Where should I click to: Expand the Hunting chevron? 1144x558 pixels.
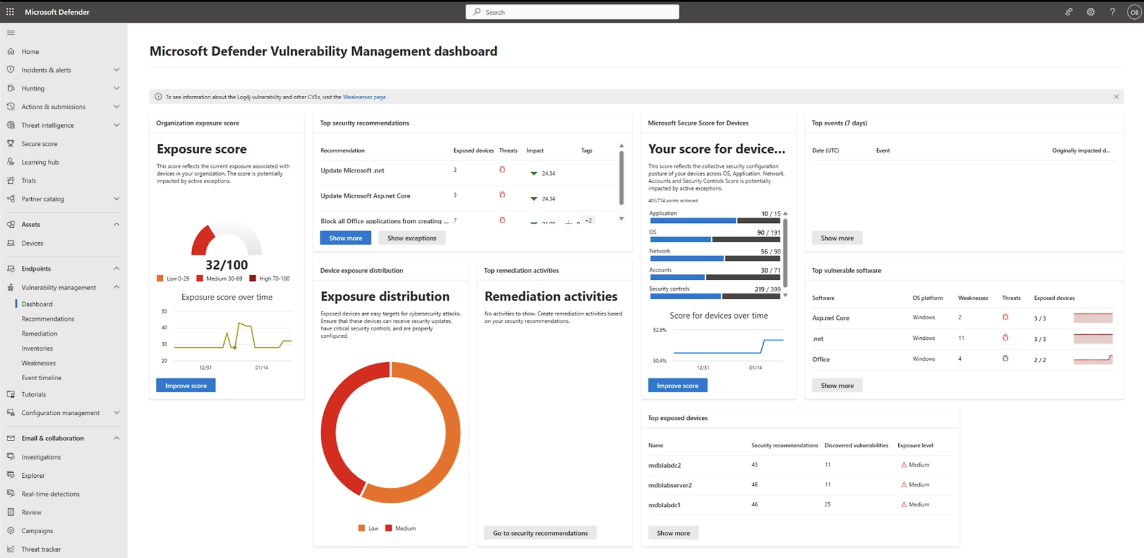pos(117,88)
